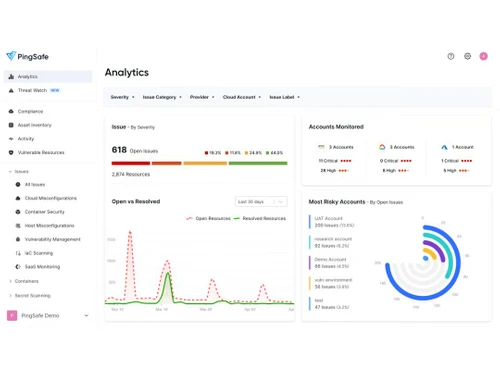The width and height of the screenshot is (500, 375).
Task: Click the Vulnerability Management icon
Action: (x=18, y=239)
